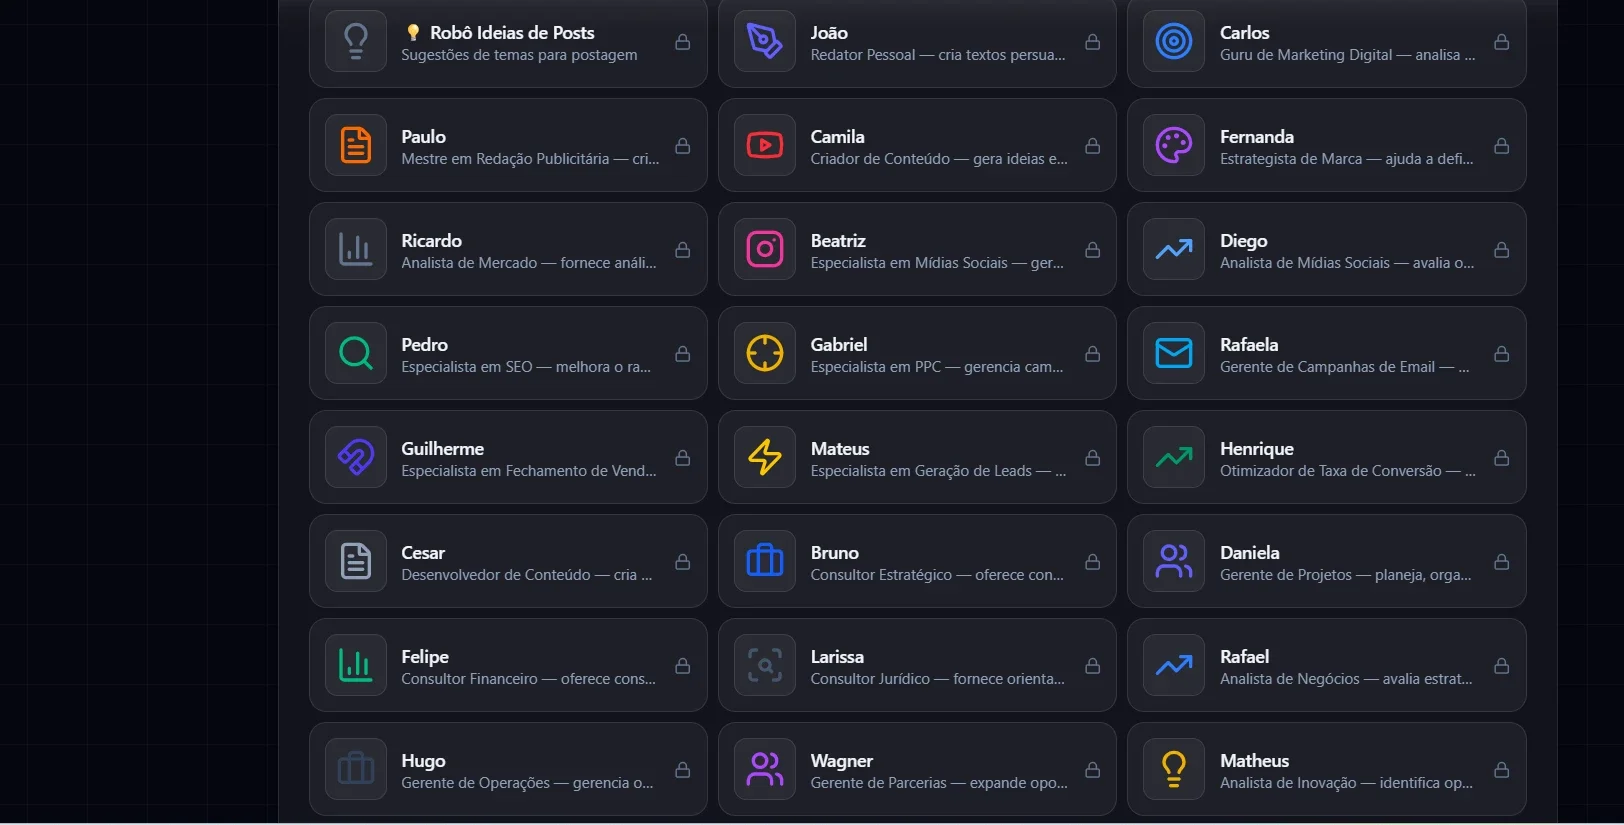
Task: Select João's pen tool icon
Action: point(765,41)
